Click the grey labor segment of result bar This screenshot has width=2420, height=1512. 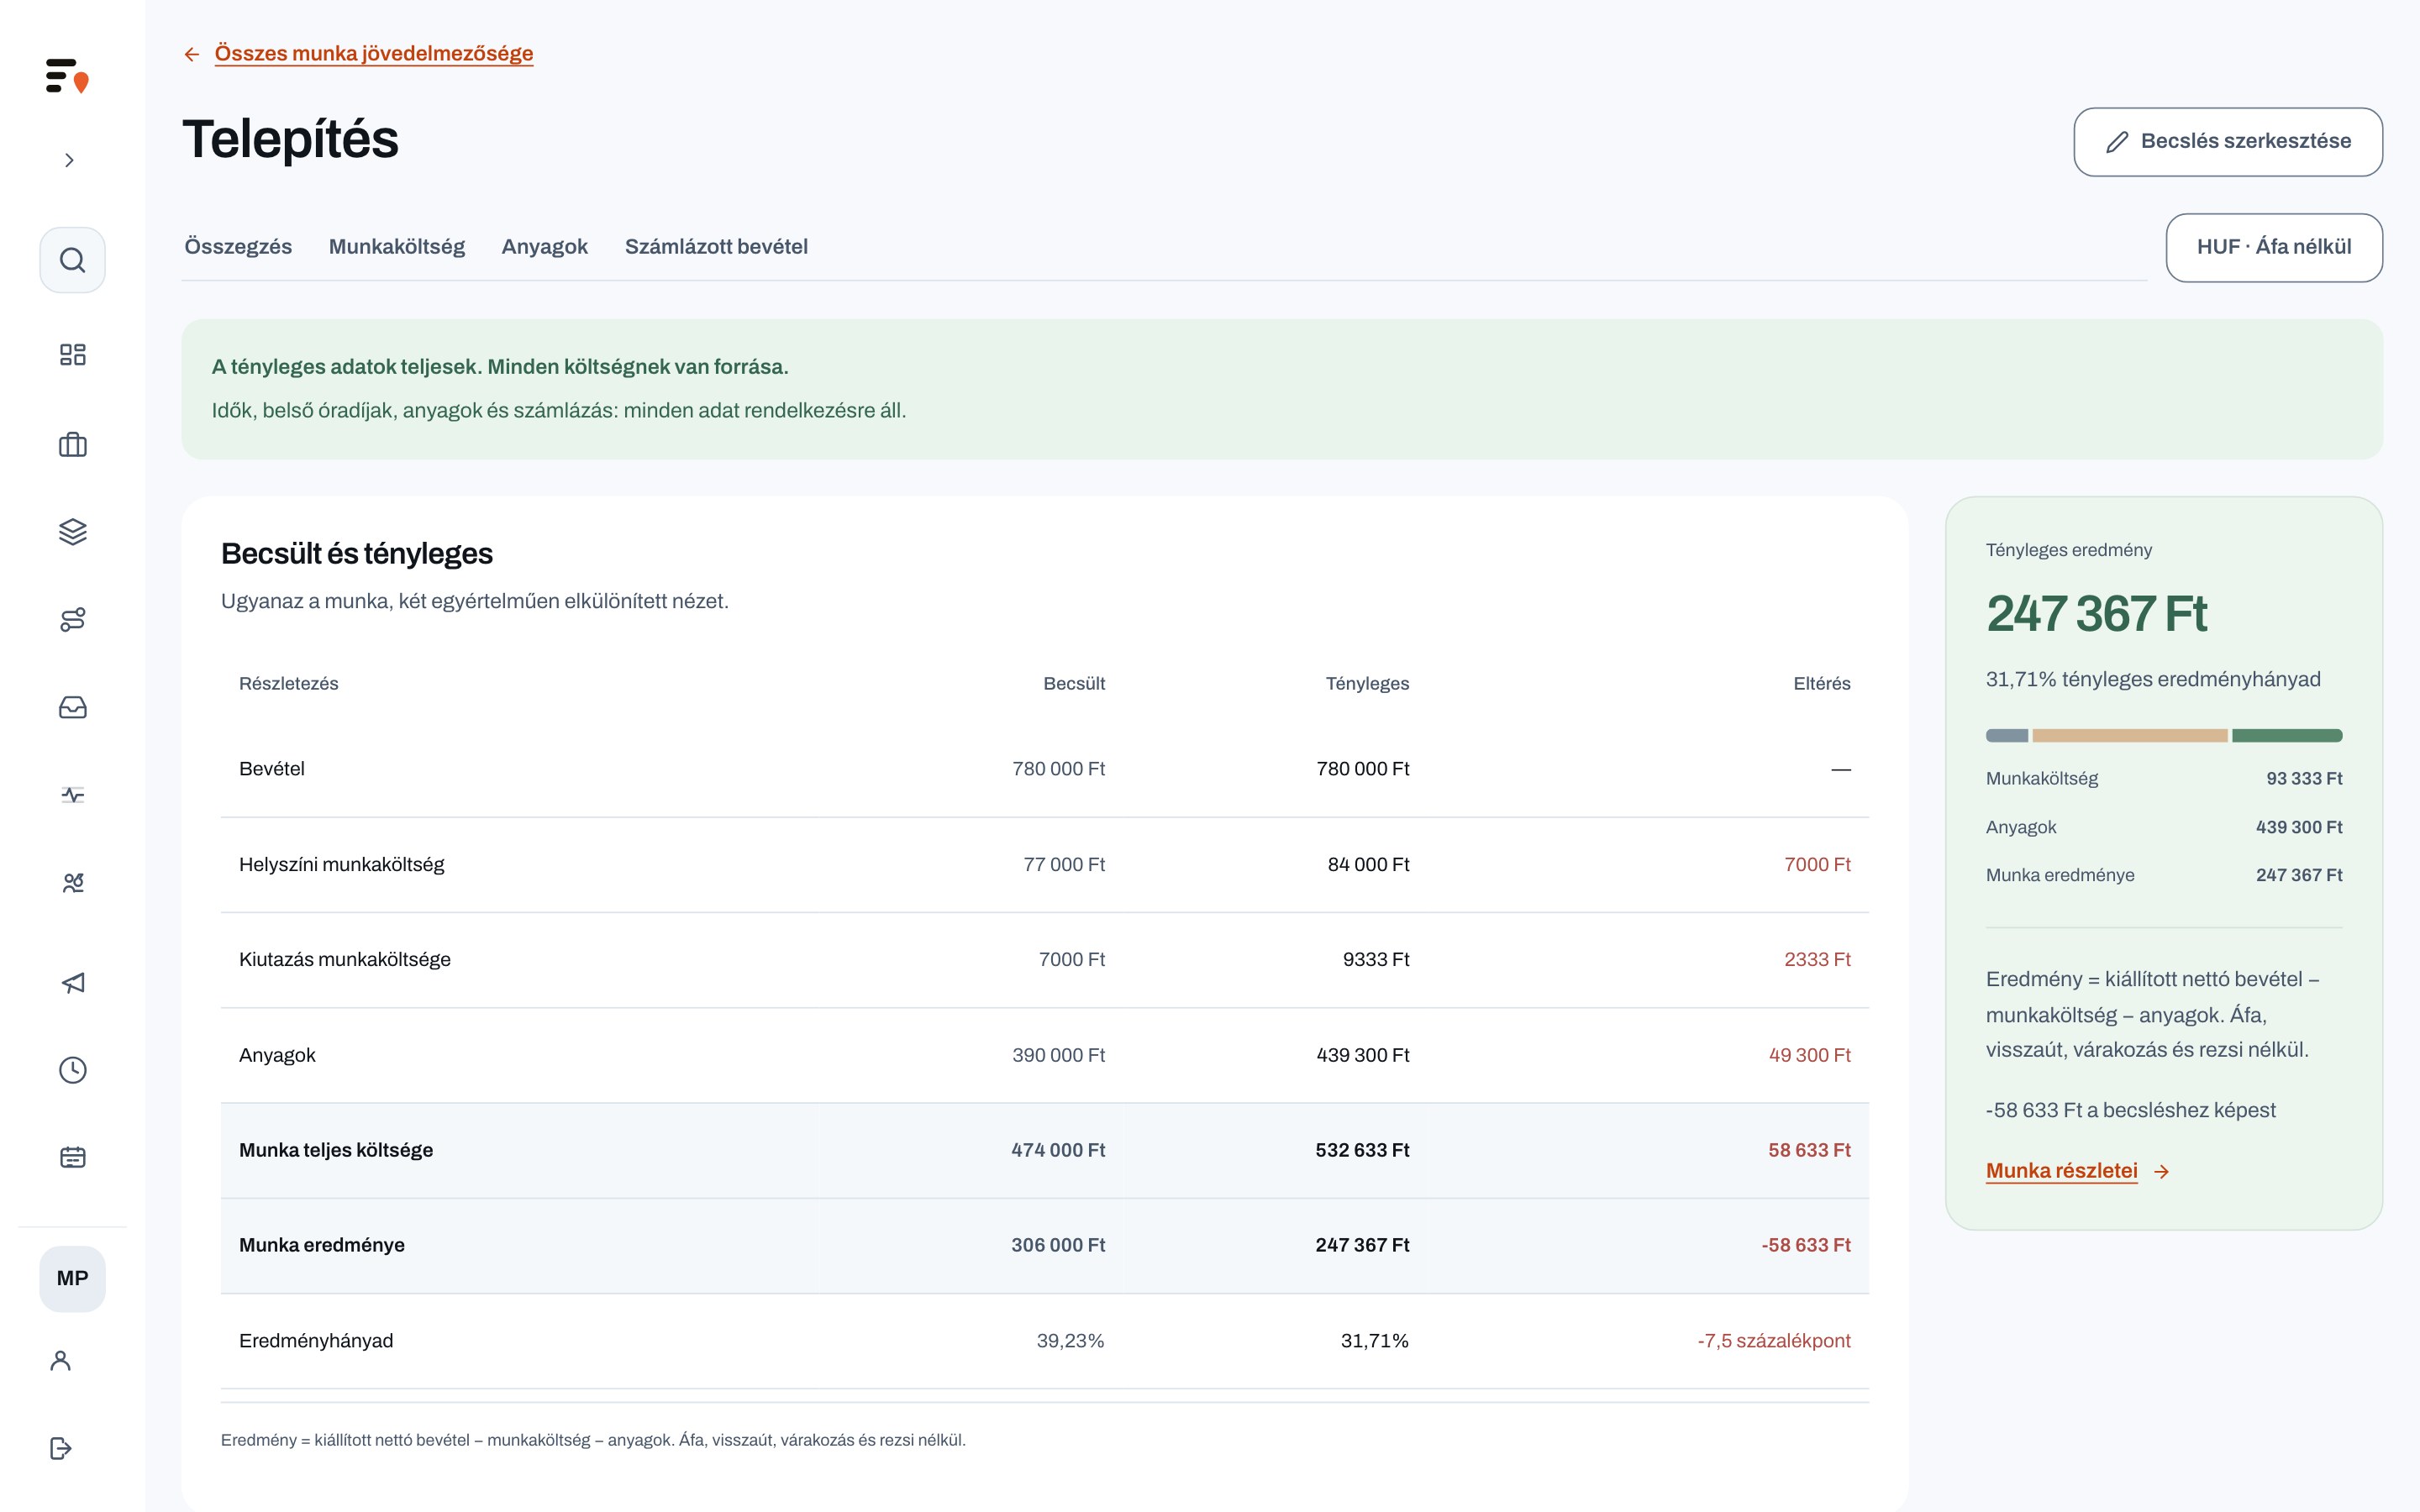coord(2007,735)
